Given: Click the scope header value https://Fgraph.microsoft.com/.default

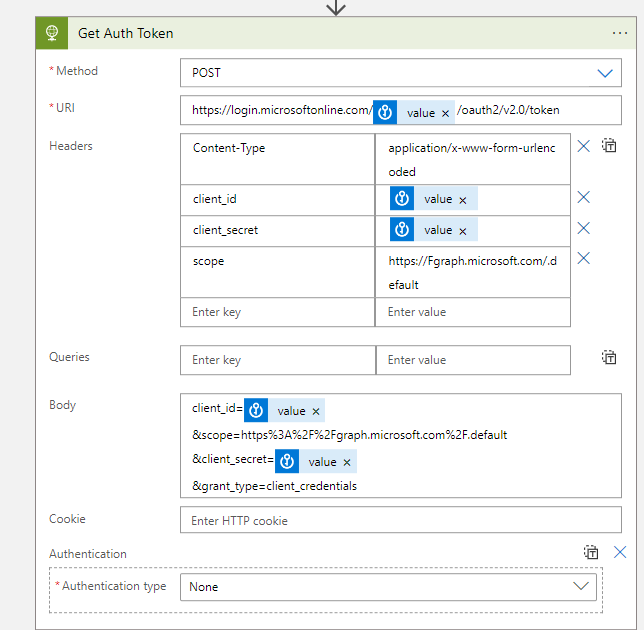Looking at the screenshot, I should coord(472,272).
